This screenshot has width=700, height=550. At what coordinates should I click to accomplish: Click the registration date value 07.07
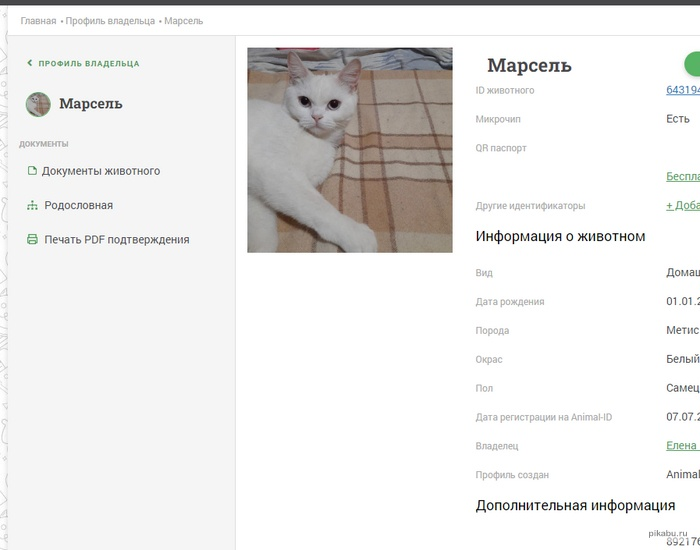[x=683, y=417]
